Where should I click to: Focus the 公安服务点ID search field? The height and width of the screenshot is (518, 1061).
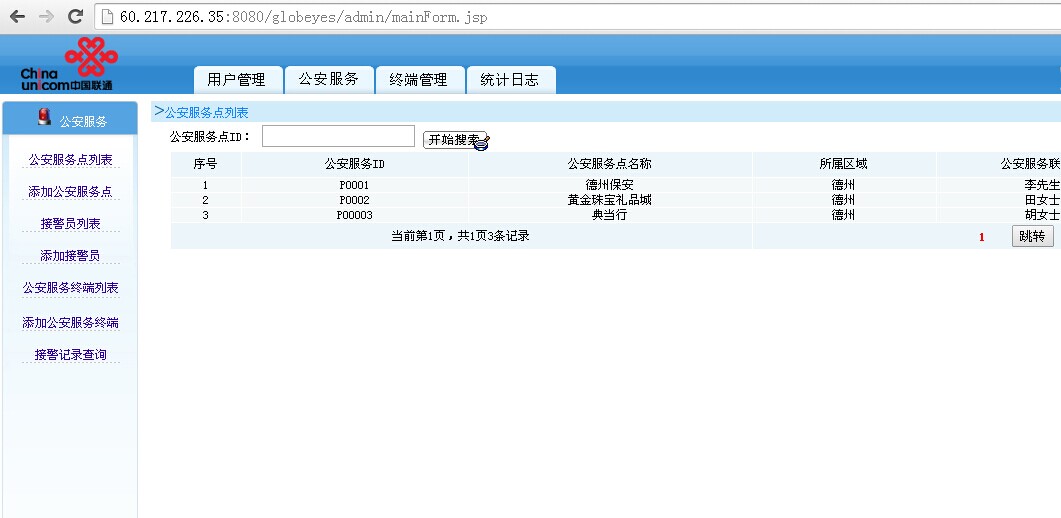(338, 136)
